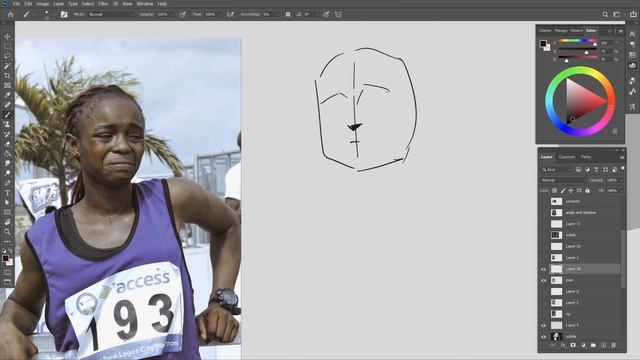Toggle visibility of the bottom-most visible layer row
This screenshot has height=360, width=640.
click(544, 337)
